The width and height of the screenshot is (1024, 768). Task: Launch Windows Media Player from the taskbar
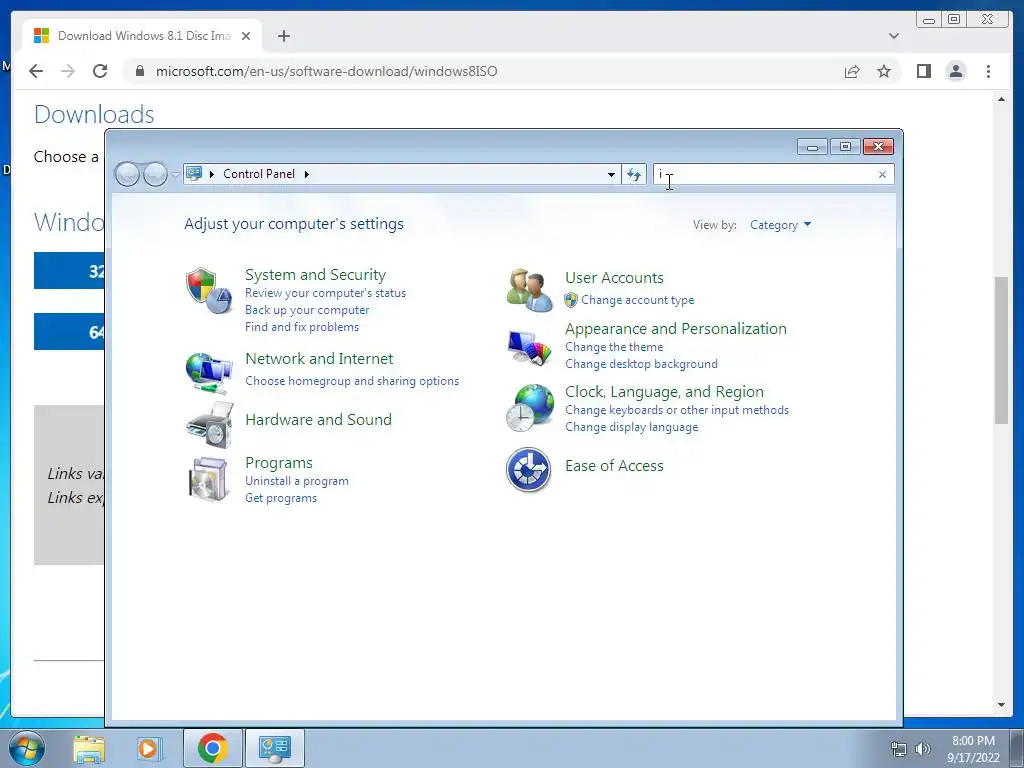tap(148, 748)
